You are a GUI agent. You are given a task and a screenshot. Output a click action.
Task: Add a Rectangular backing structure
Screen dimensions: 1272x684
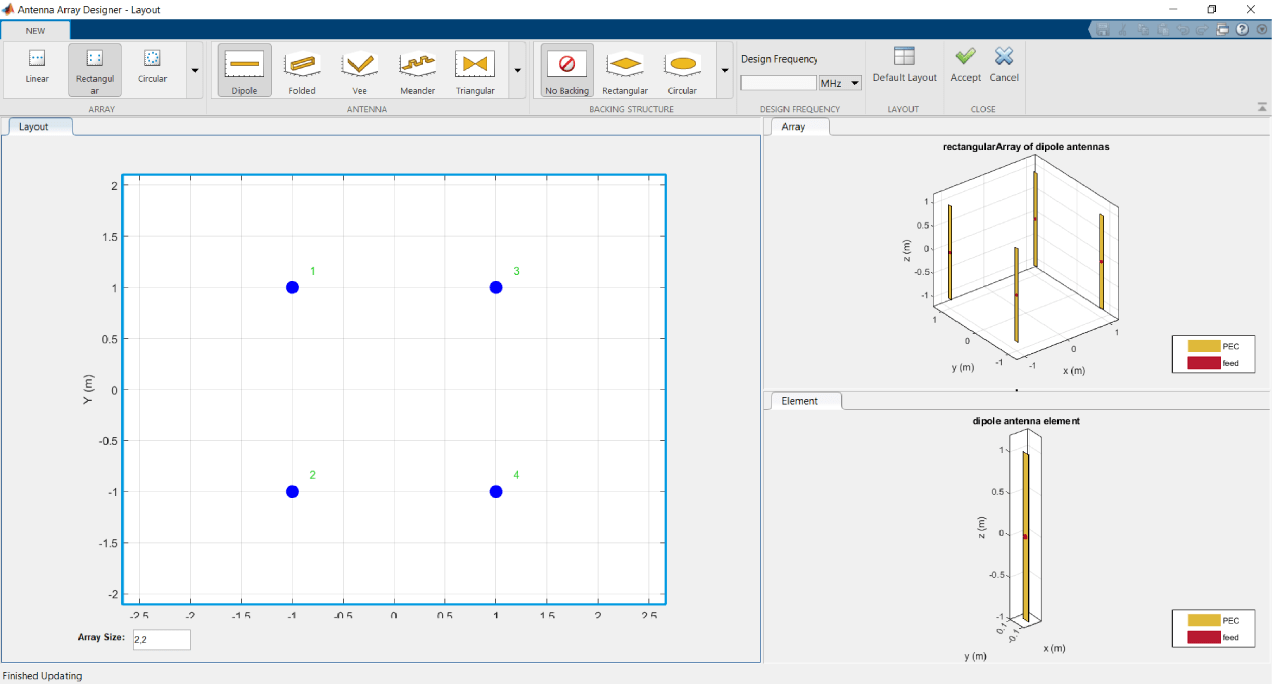tap(625, 68)
